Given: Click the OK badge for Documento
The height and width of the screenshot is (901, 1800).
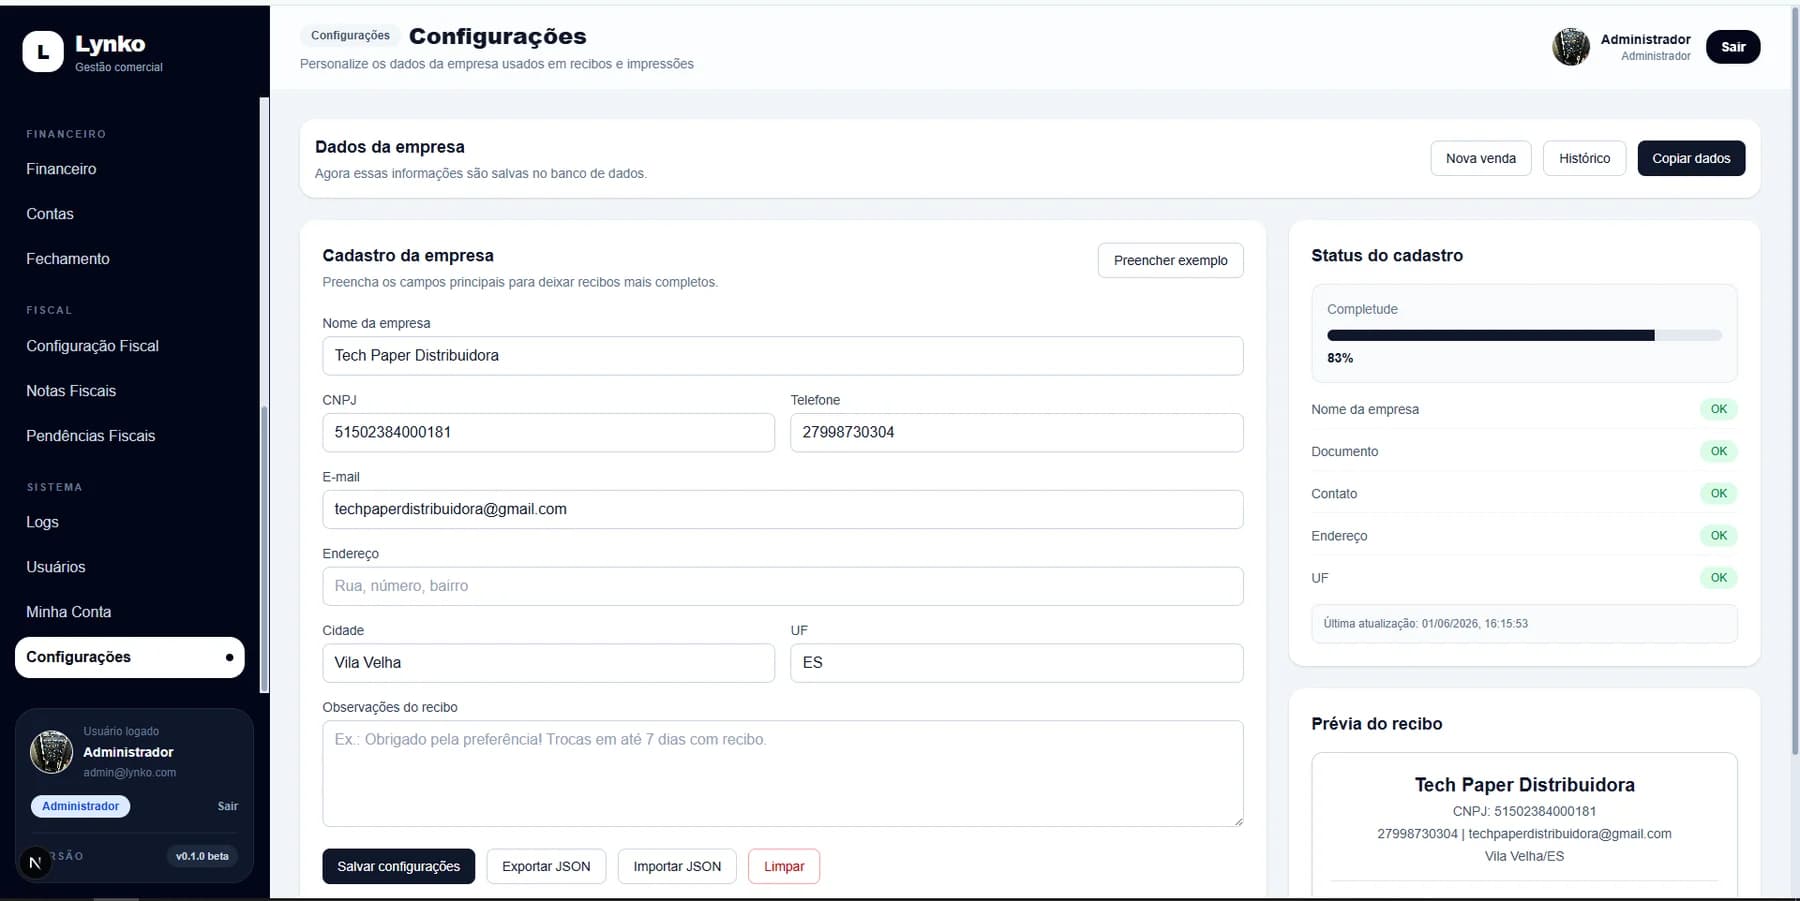Looking at the screenshot, I should tap(1718, 451).
